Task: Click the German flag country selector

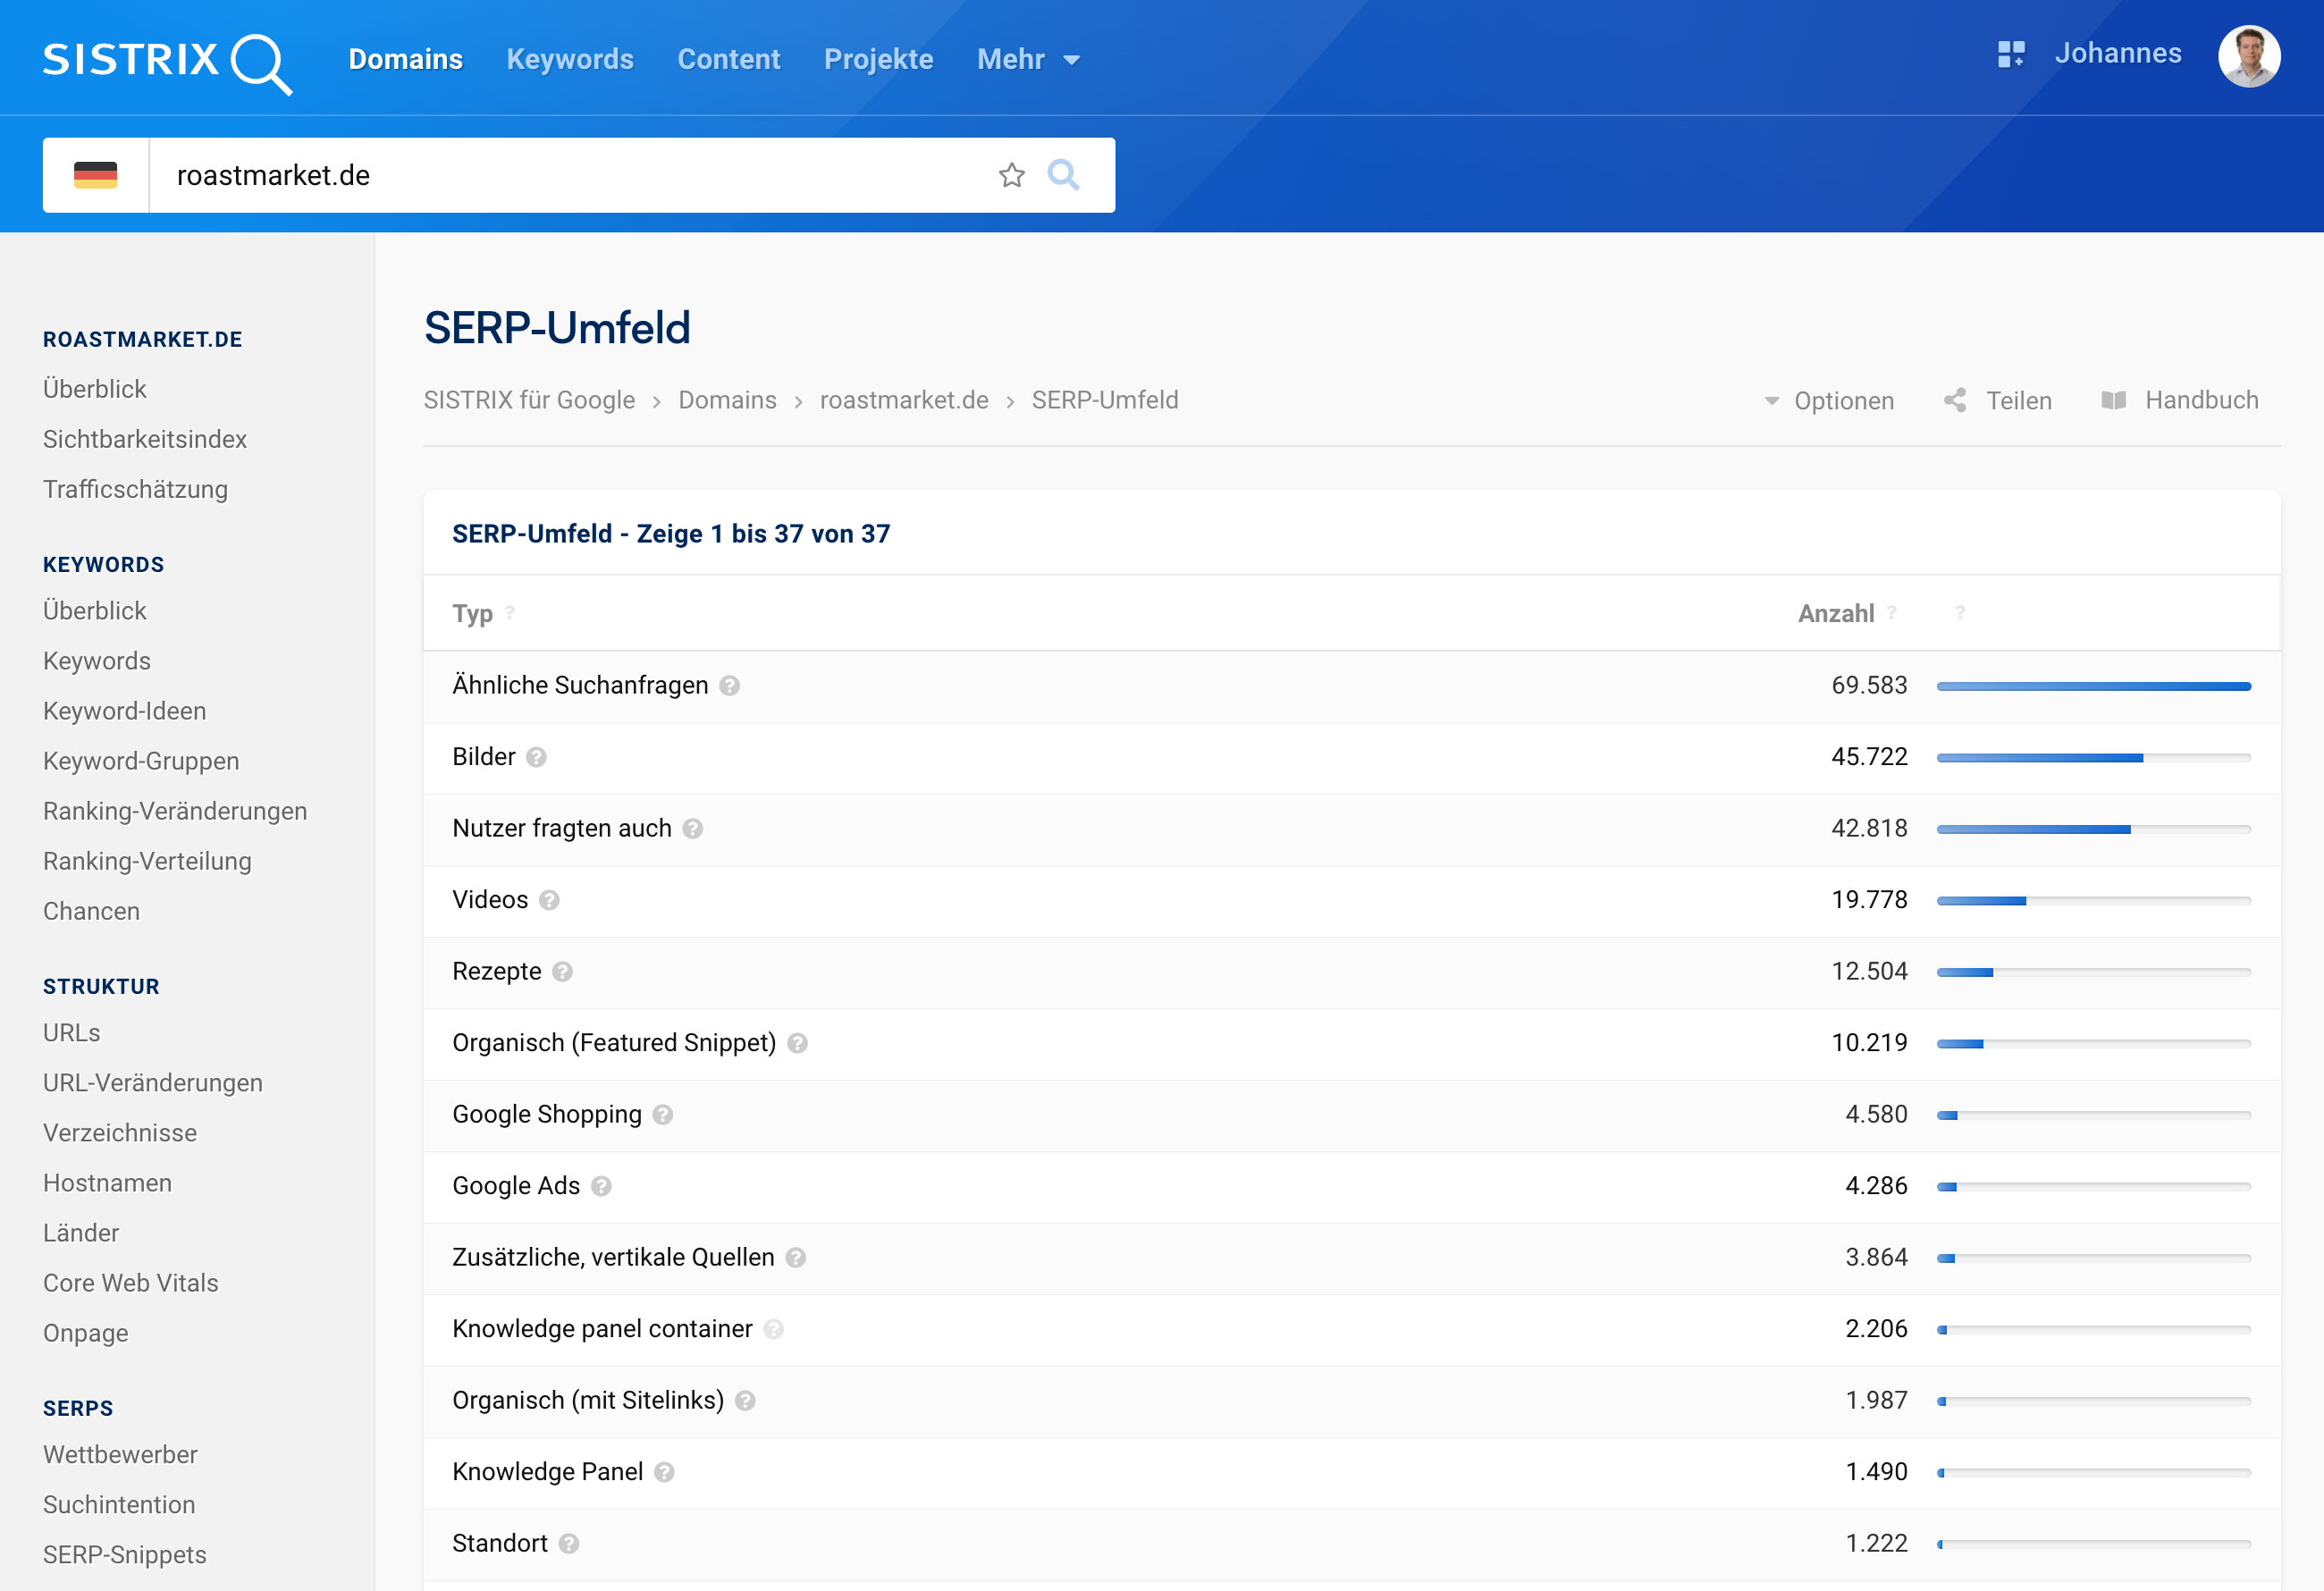Action: tap(96, 175)
